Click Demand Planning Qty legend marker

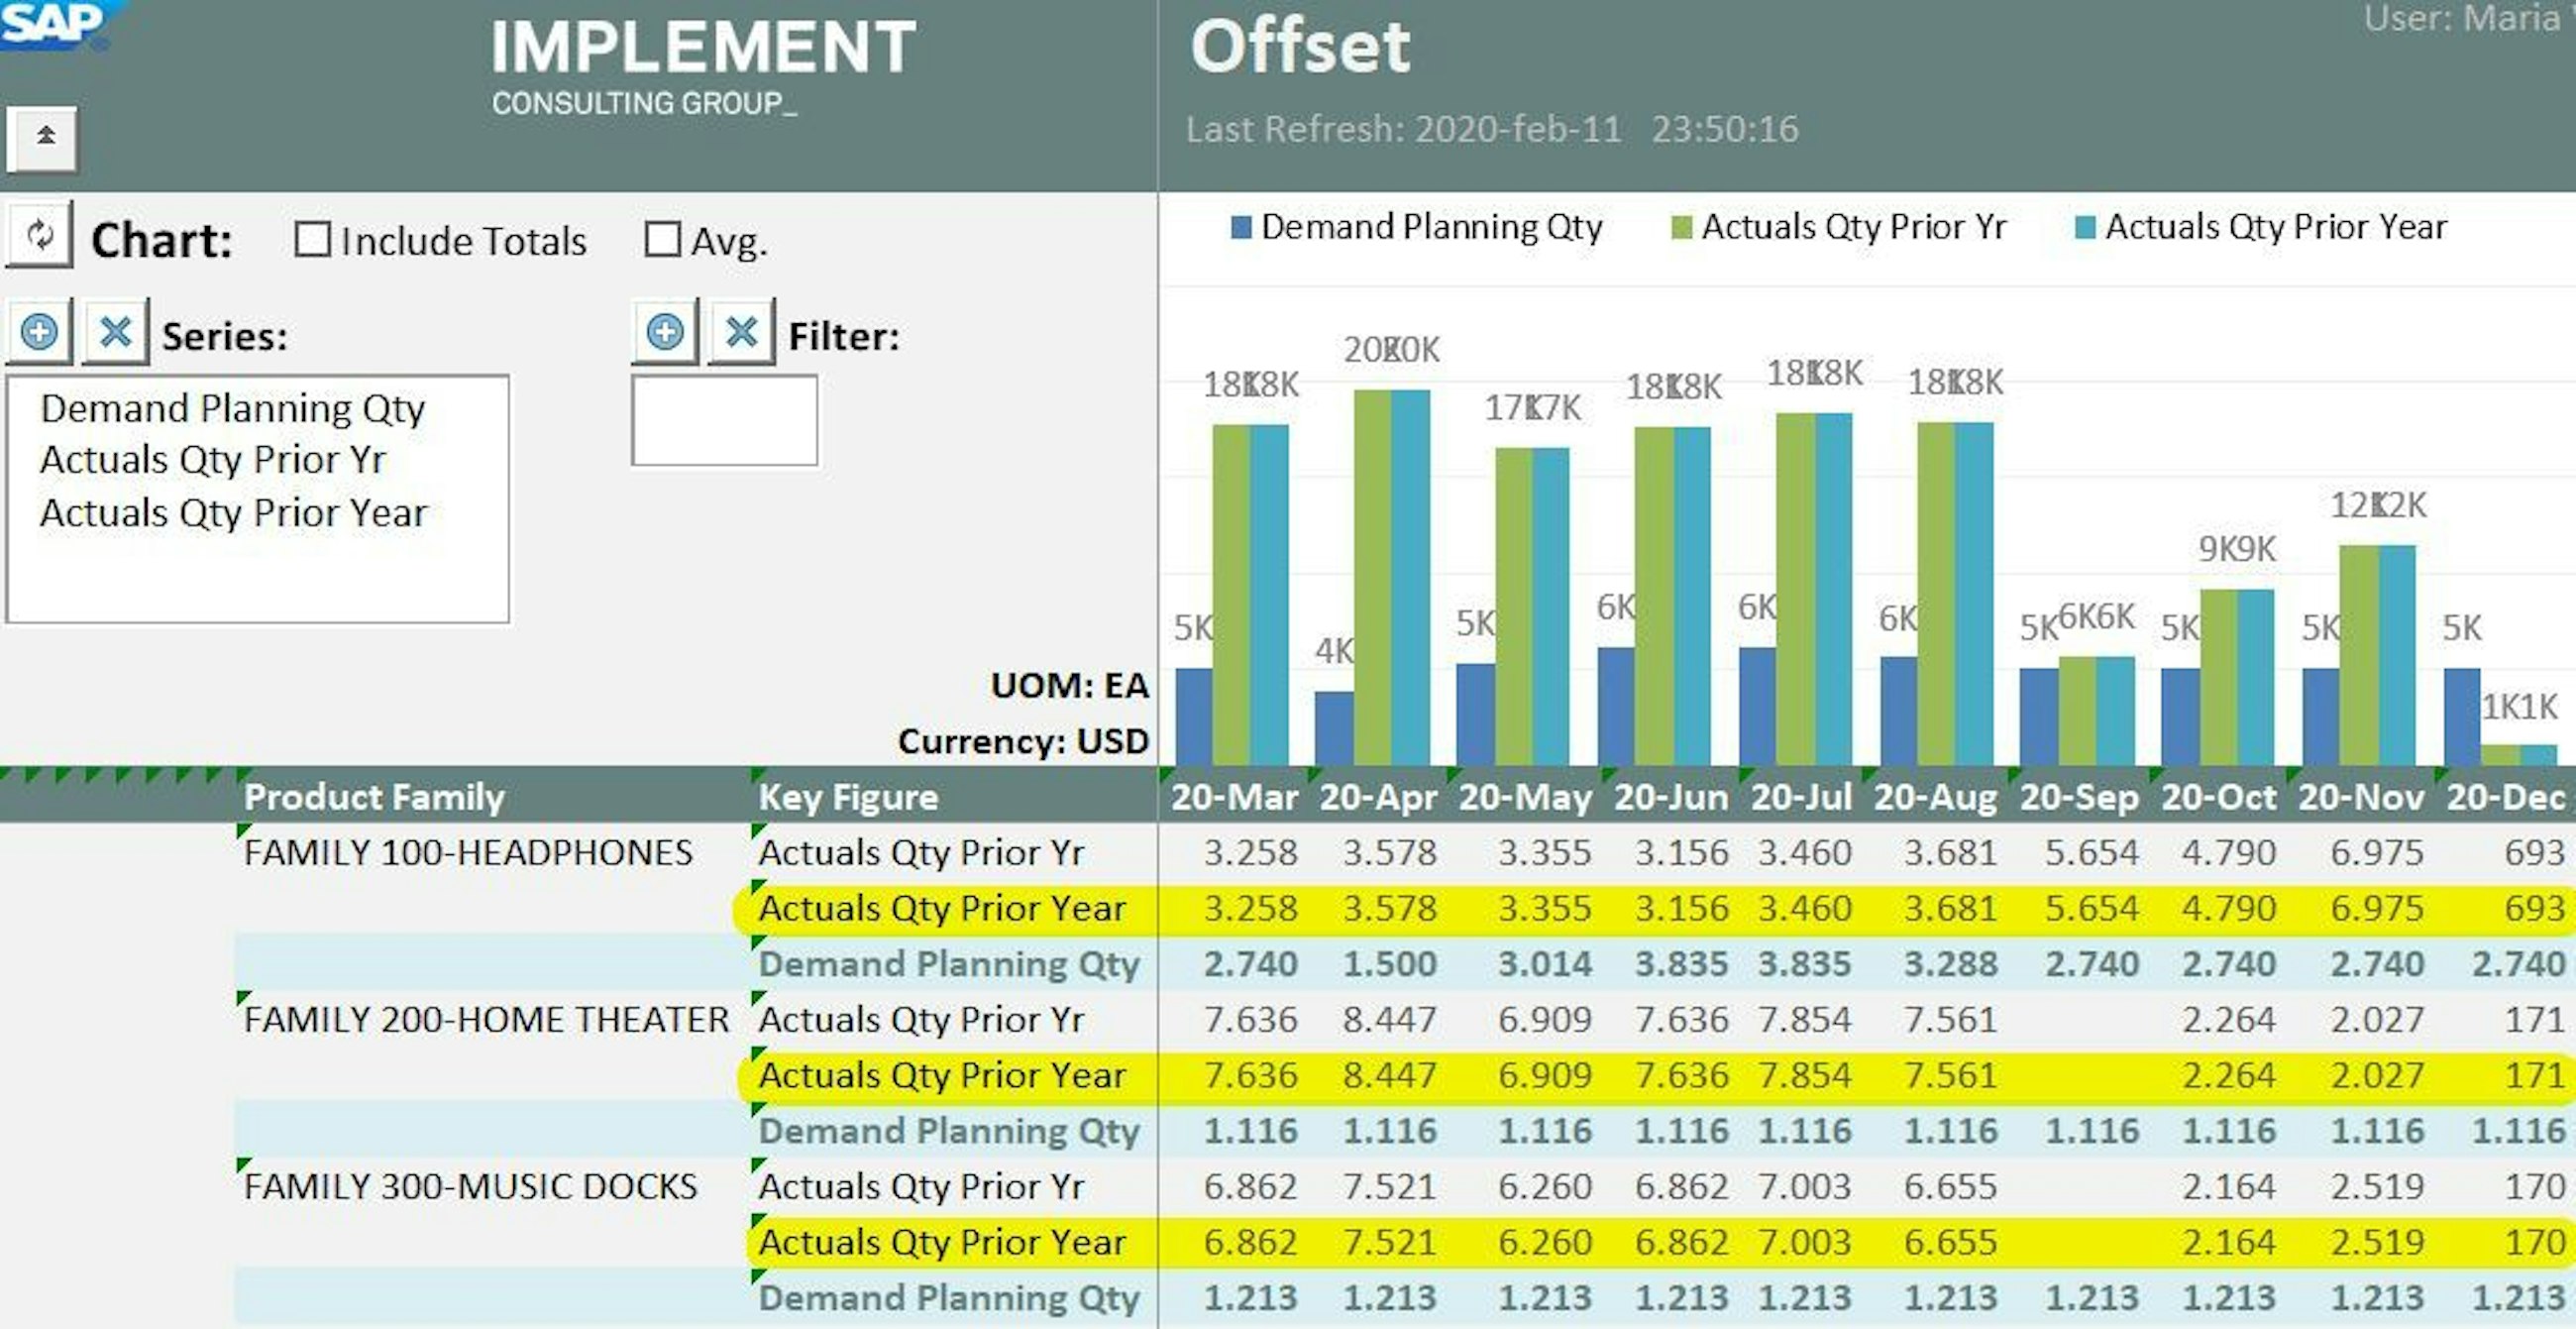click(x=1241, y=228)
